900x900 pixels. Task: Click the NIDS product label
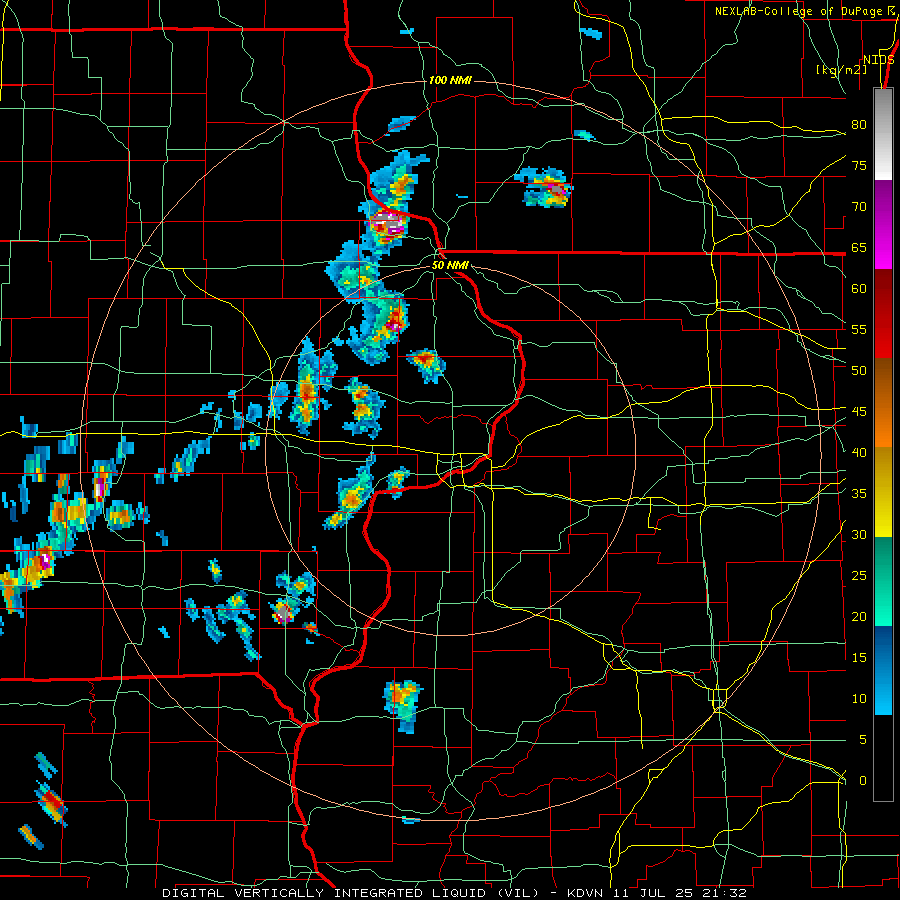[879, 60]
